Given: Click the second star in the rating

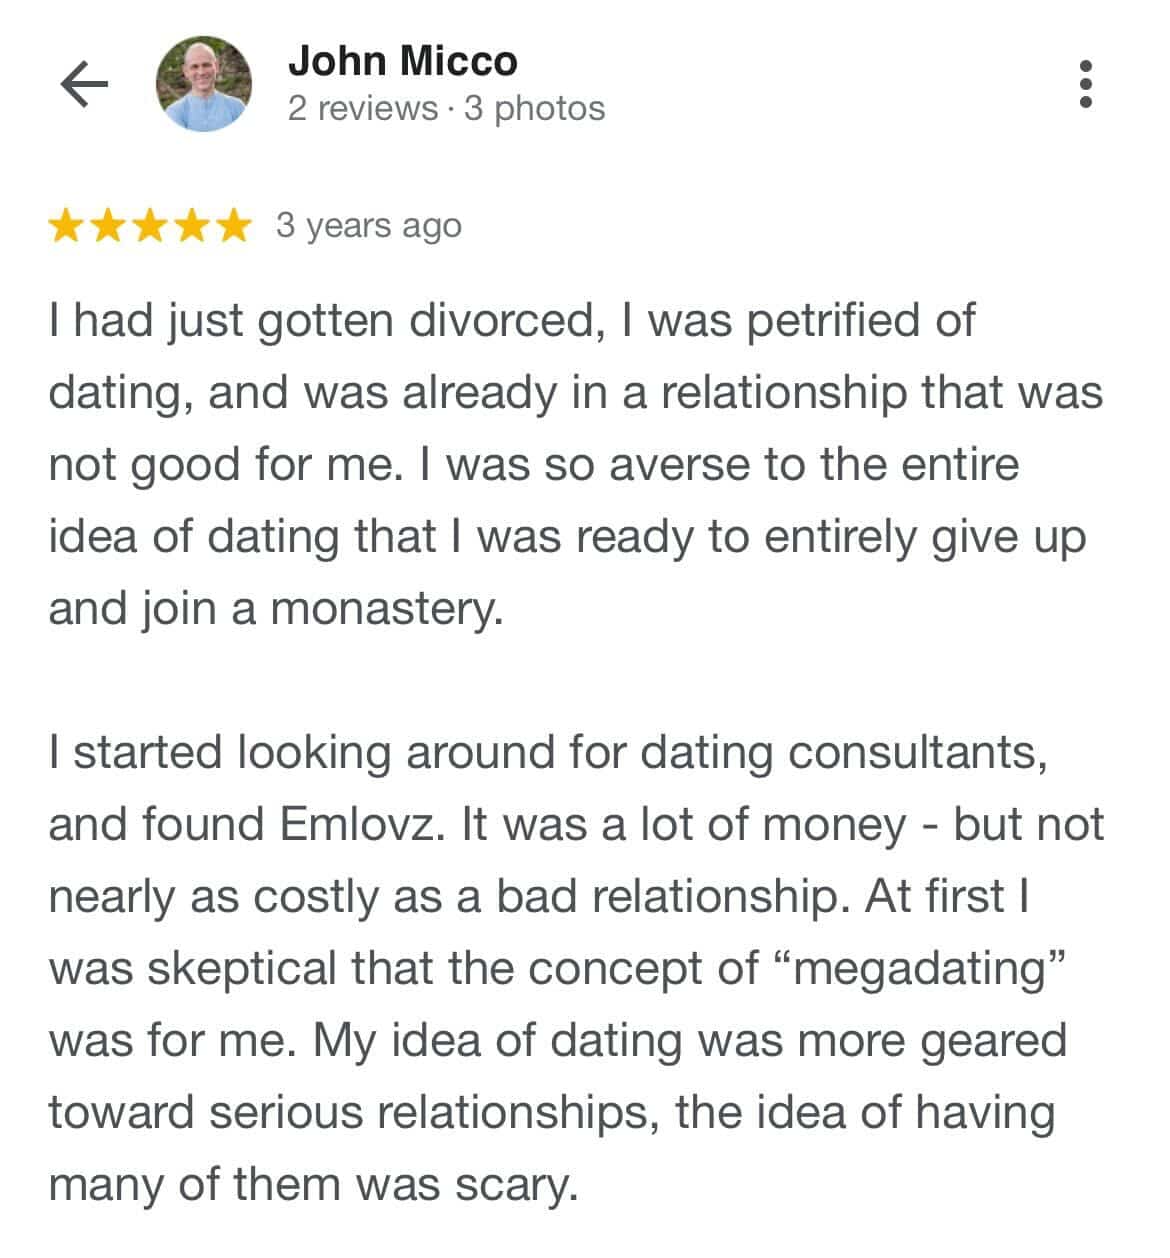Looking at the screenshot, I should 110,225.
